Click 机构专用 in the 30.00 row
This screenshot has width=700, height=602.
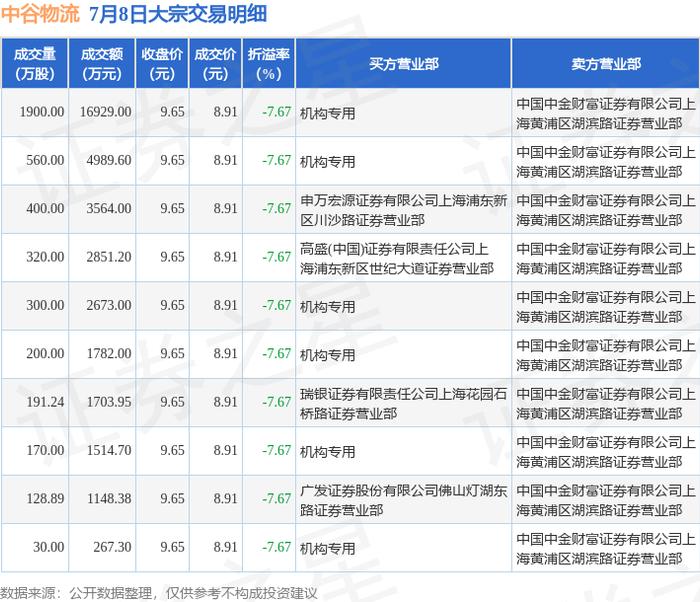click(x=328, y=548)
